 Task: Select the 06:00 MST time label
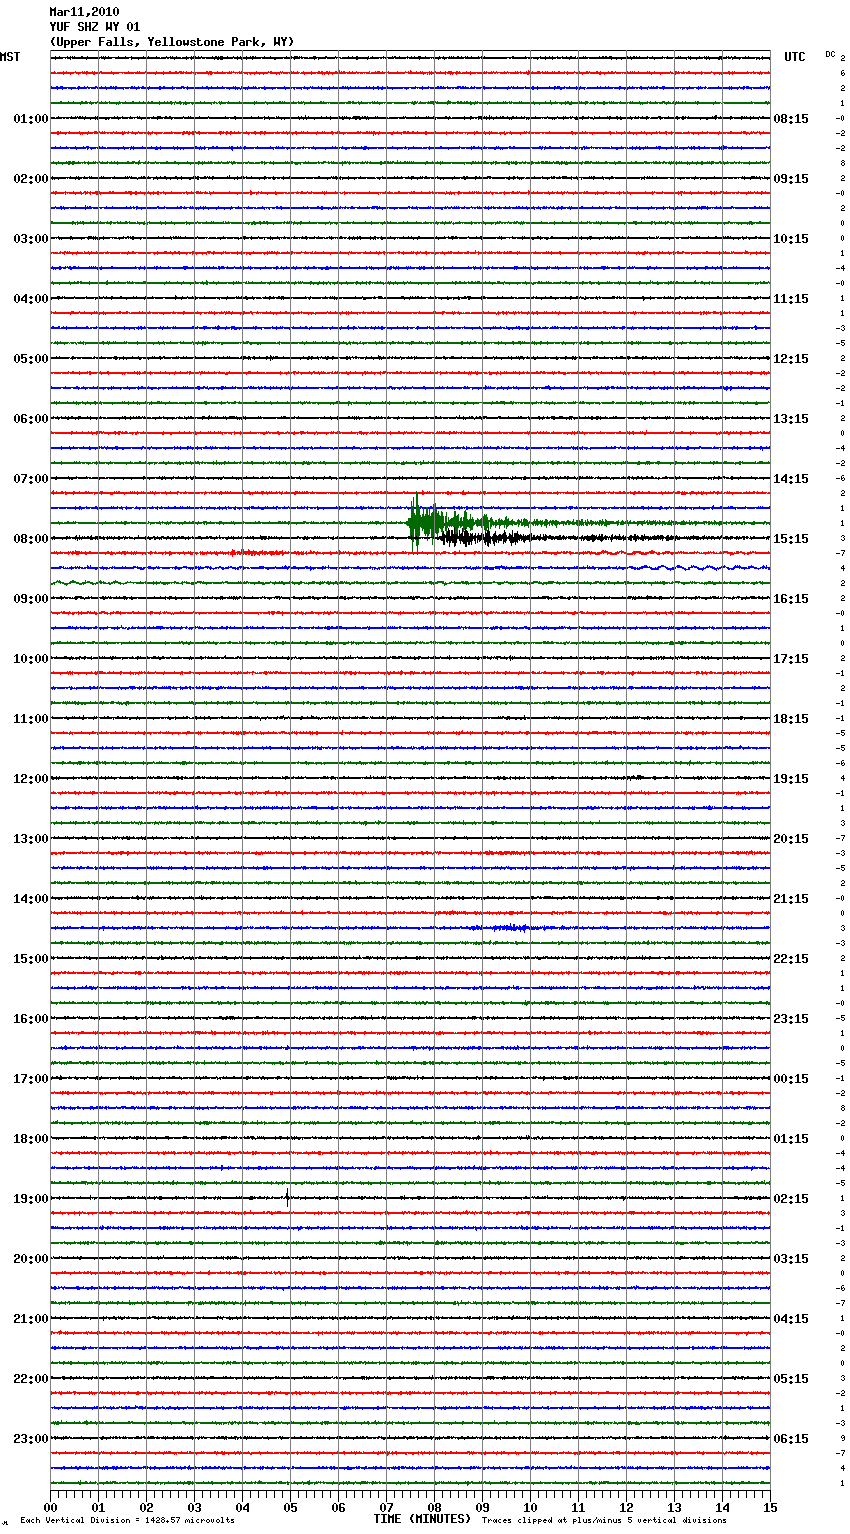pyautogui.click(x=31, y=419)
